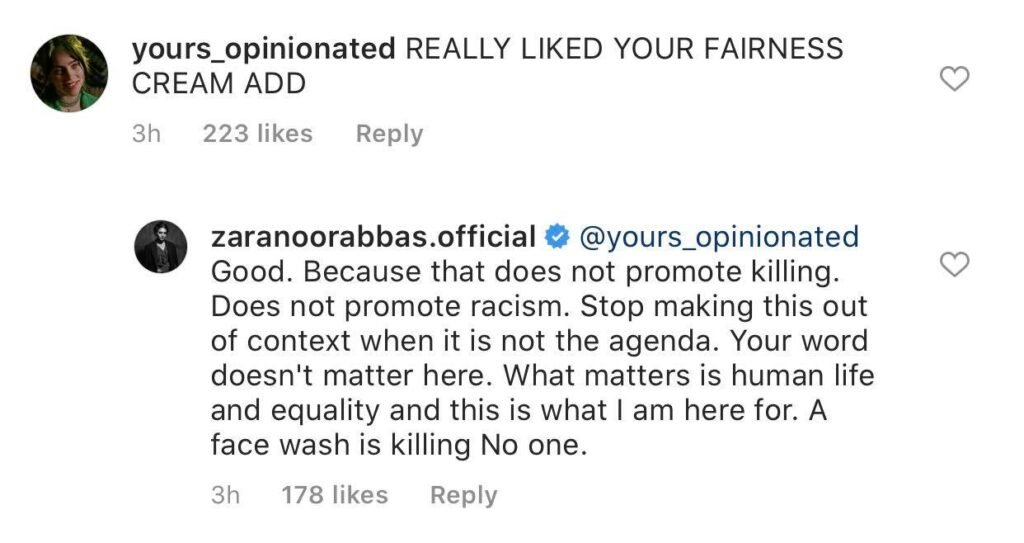Visit the yours_opinionated username profile
The image size is (1024, 543).
(x=263, y=48)
